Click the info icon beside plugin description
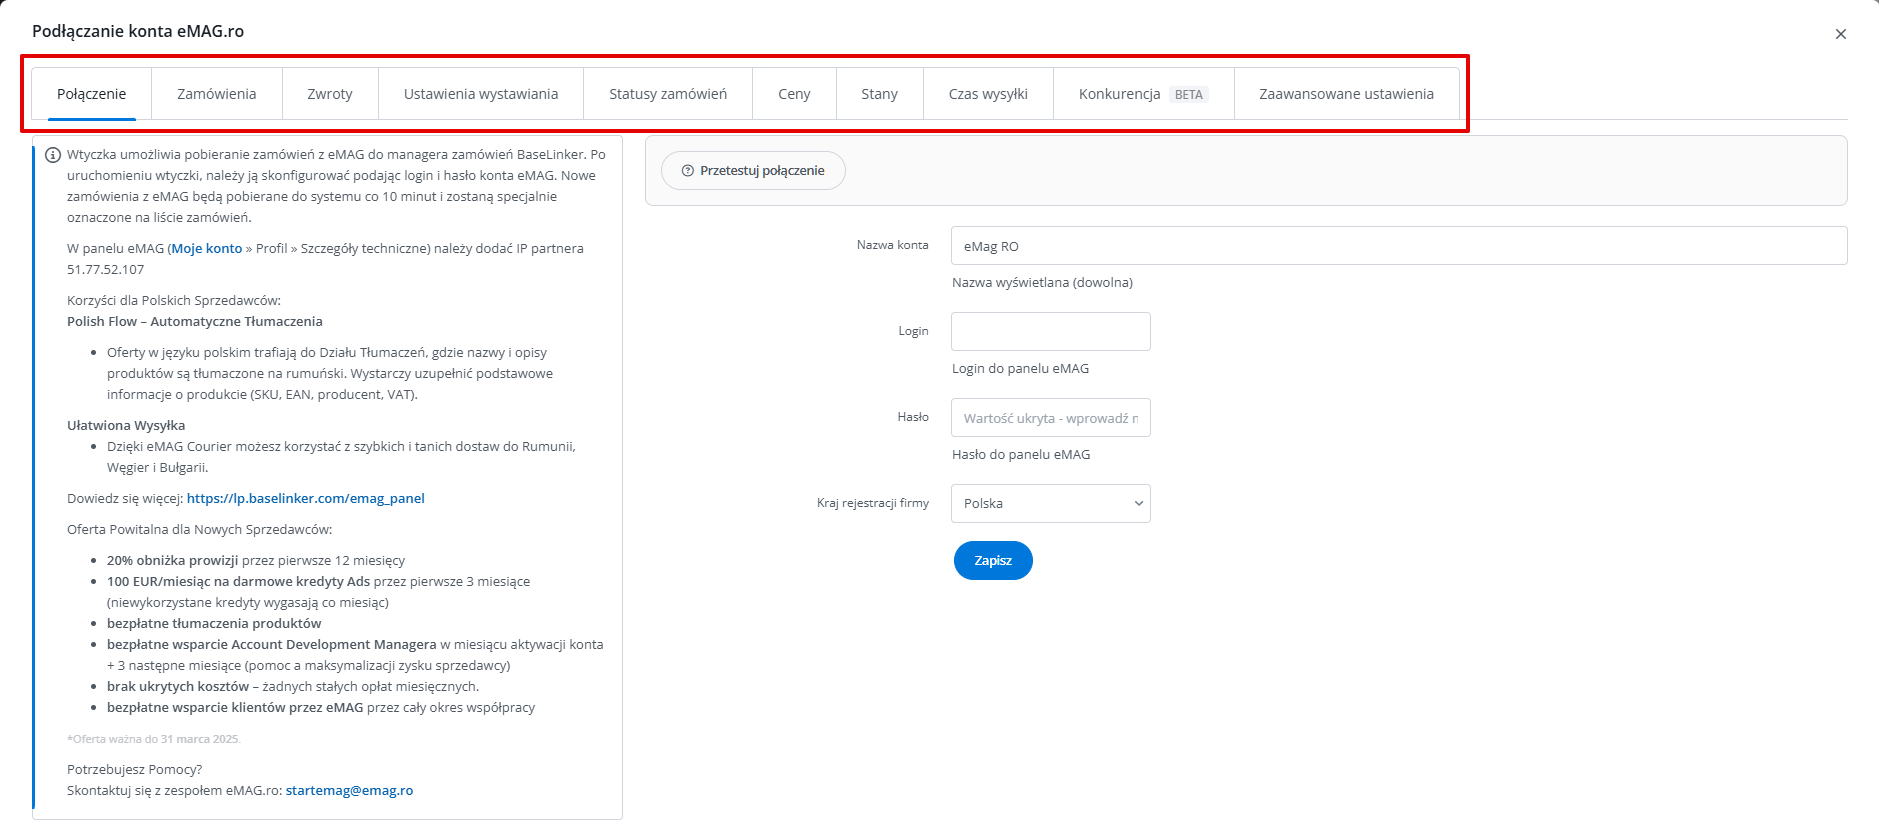 click(x=53, y=155)
